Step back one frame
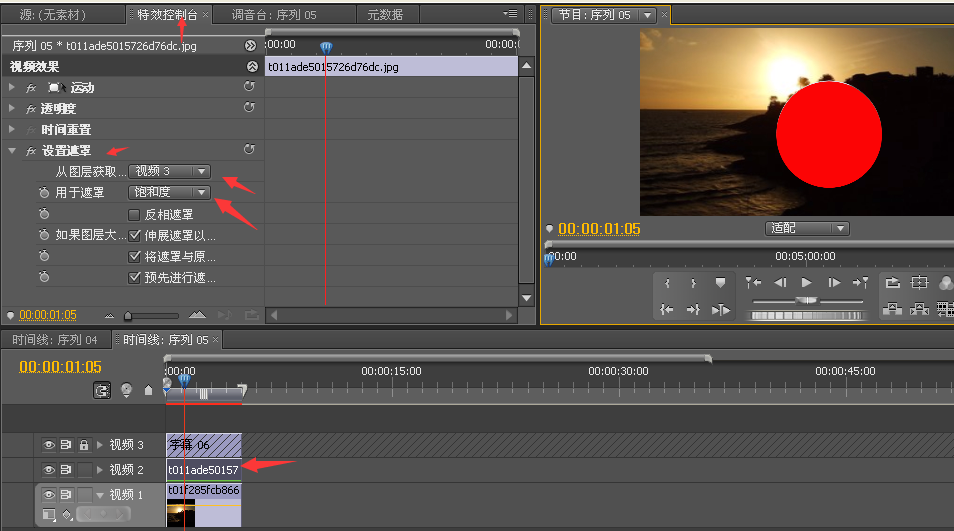The height and width of the screenshot is (531, 954). pyautogui.click(x=780, y=282)
